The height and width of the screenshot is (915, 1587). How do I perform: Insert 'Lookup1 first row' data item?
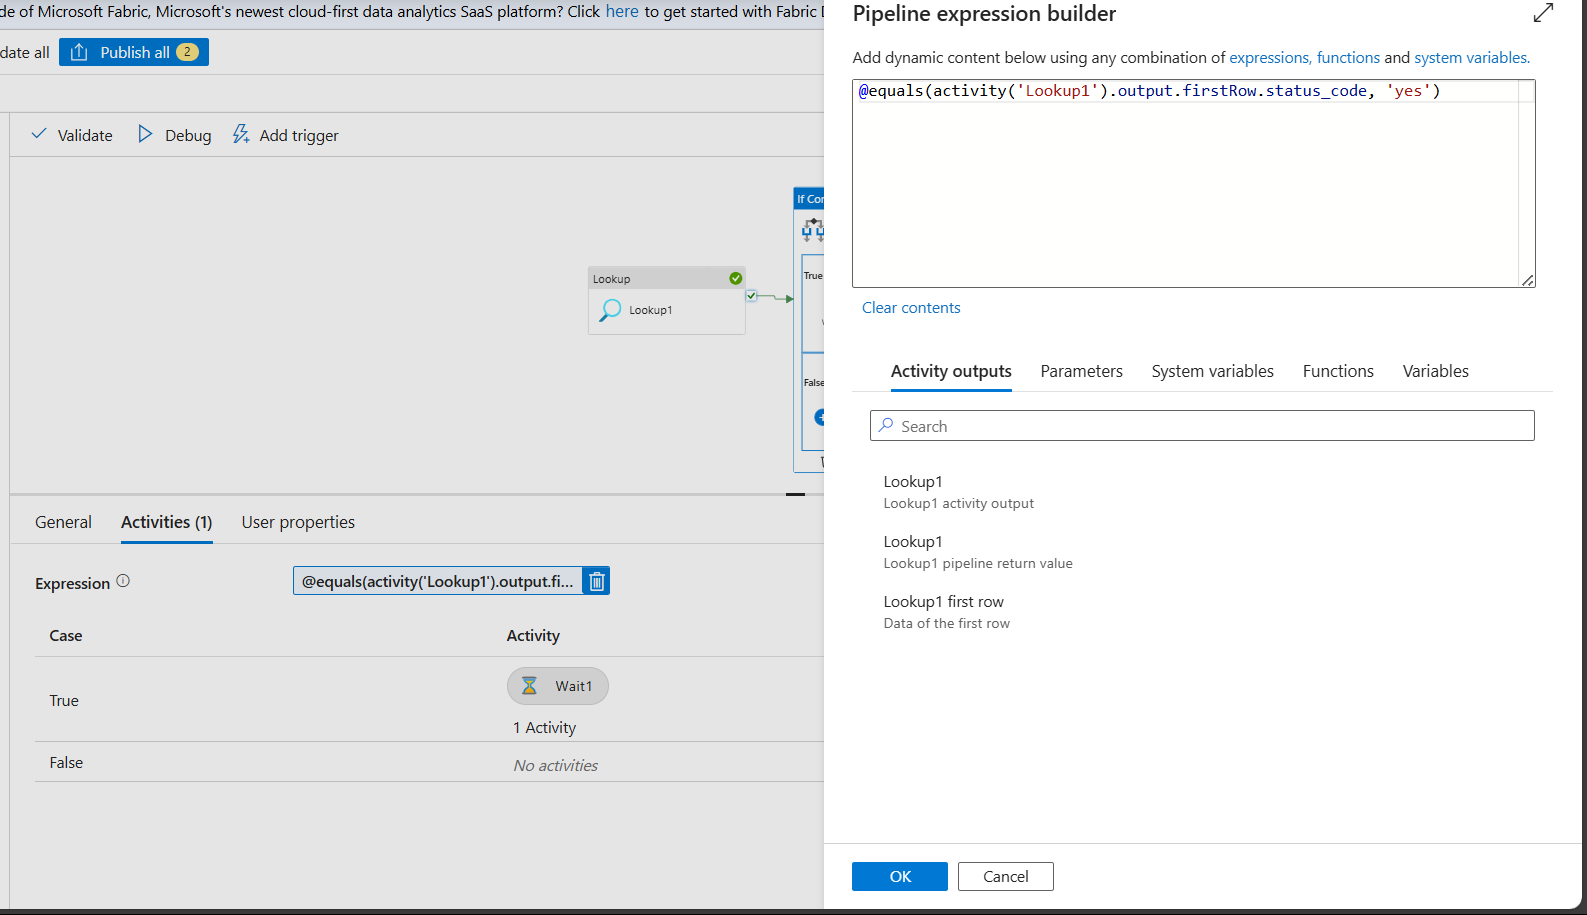947,612
